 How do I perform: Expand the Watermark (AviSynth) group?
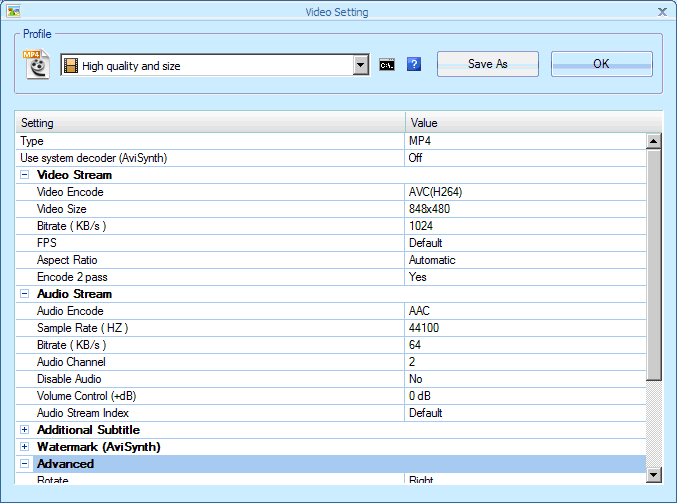(x=25, y=446)
